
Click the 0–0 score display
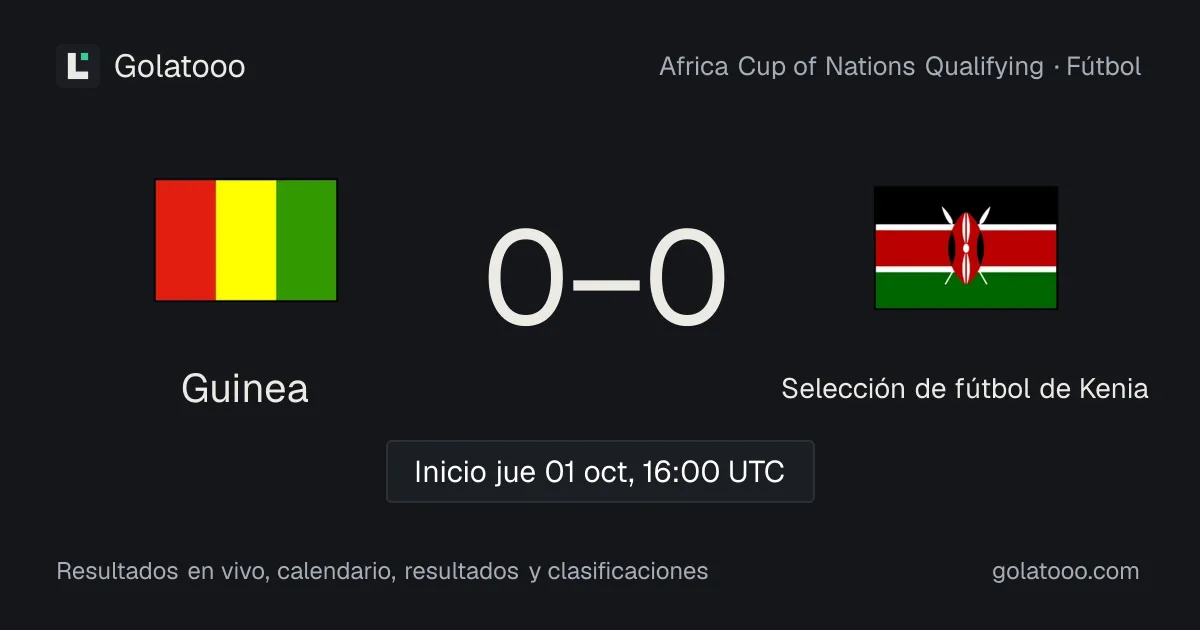pos(605,279)
